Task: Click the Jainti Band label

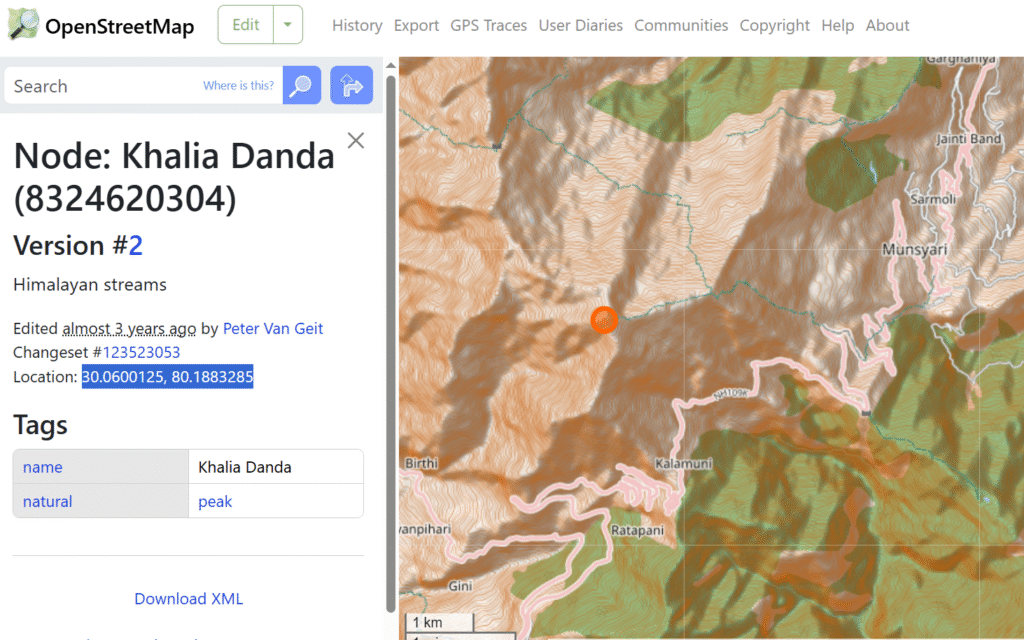Action: 968,138
